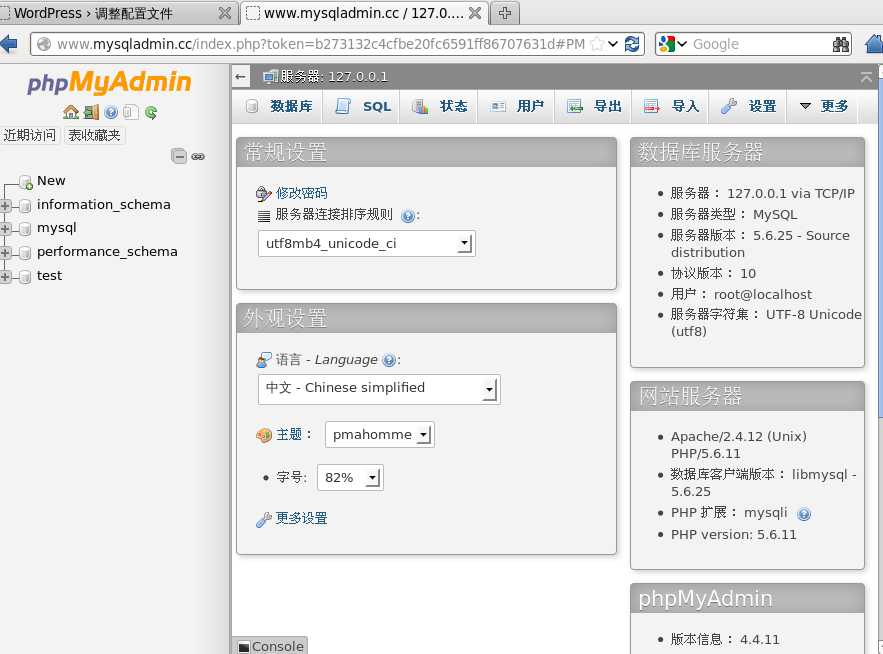Click the test database cylinder icon
The width and height of the screenshot is (883, 654).
(25, 277)
